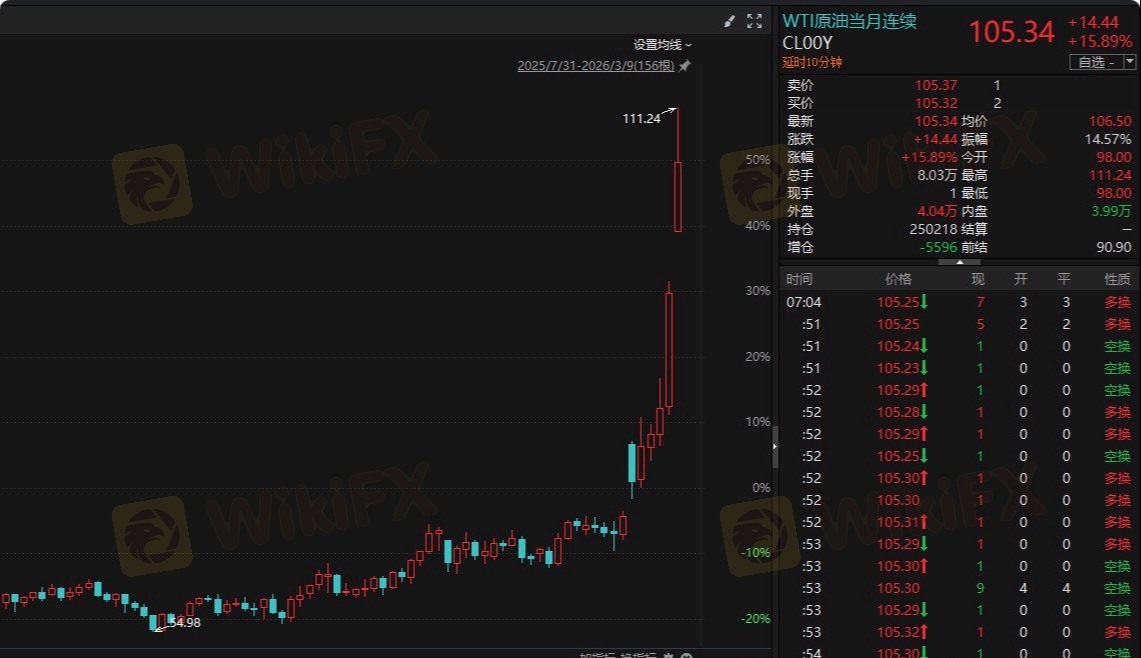Click the 外盘 value 4.04万
Screen dimensions: 1141x658
[x=937, y=211]
